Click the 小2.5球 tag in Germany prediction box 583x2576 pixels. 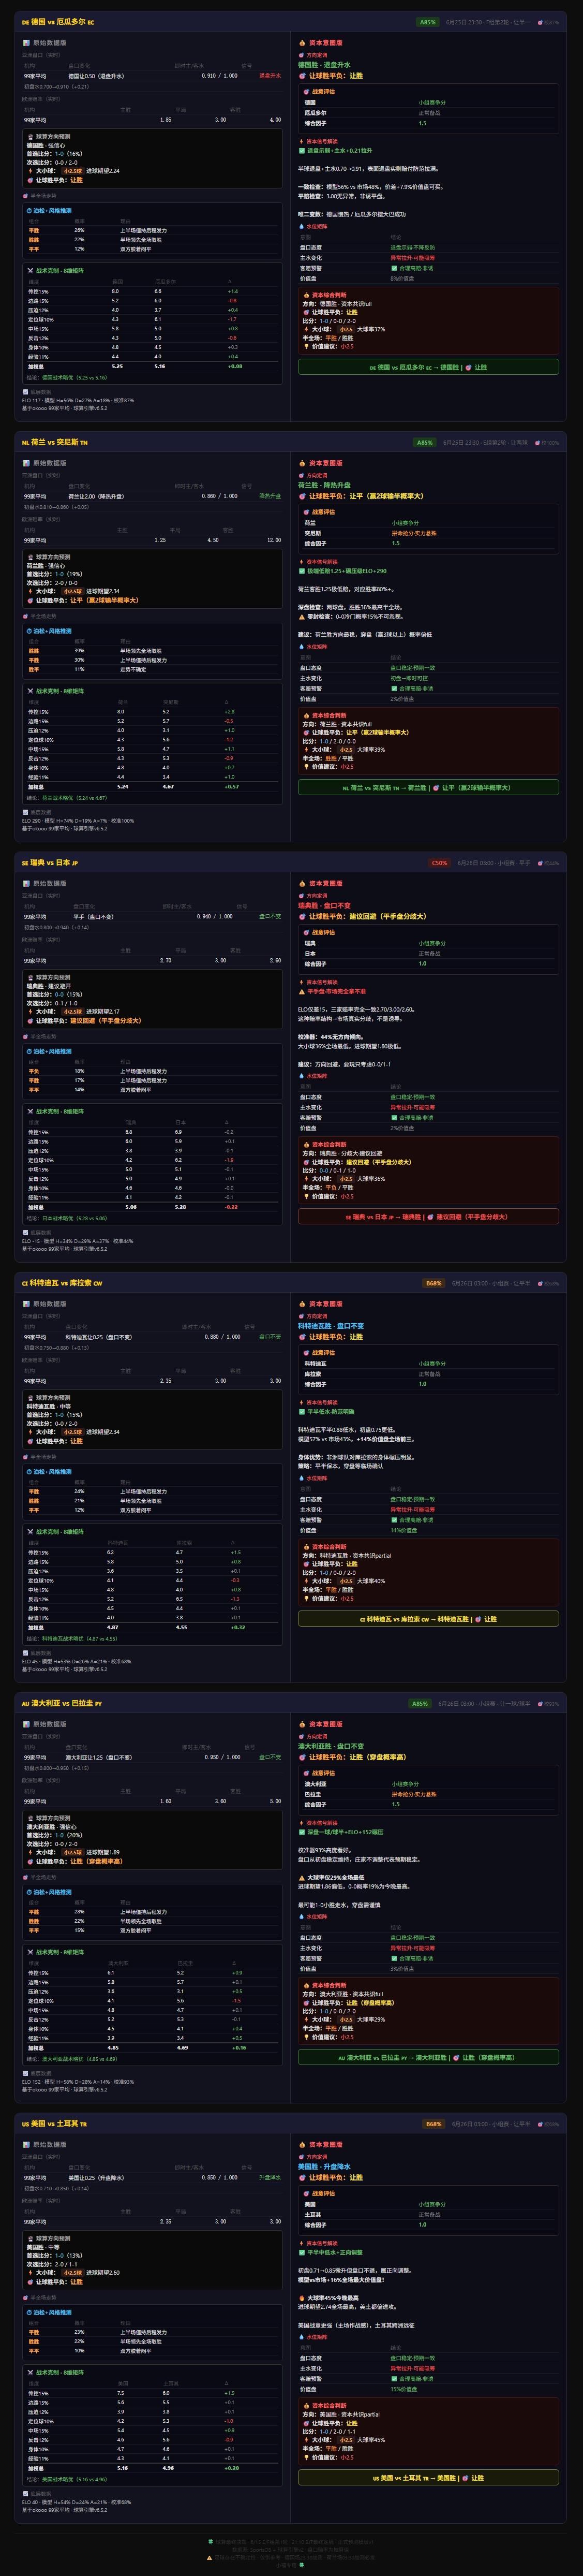pyautogui.click(x=72, y=171)
